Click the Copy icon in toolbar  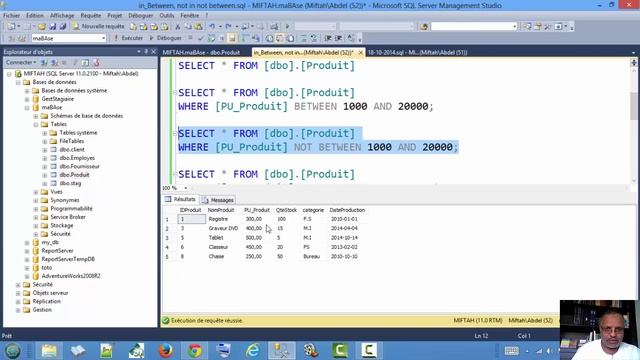coord(188,27)
